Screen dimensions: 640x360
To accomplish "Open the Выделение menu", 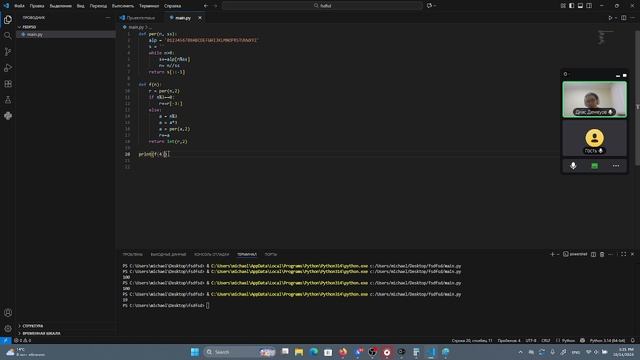I will (60, 6).
